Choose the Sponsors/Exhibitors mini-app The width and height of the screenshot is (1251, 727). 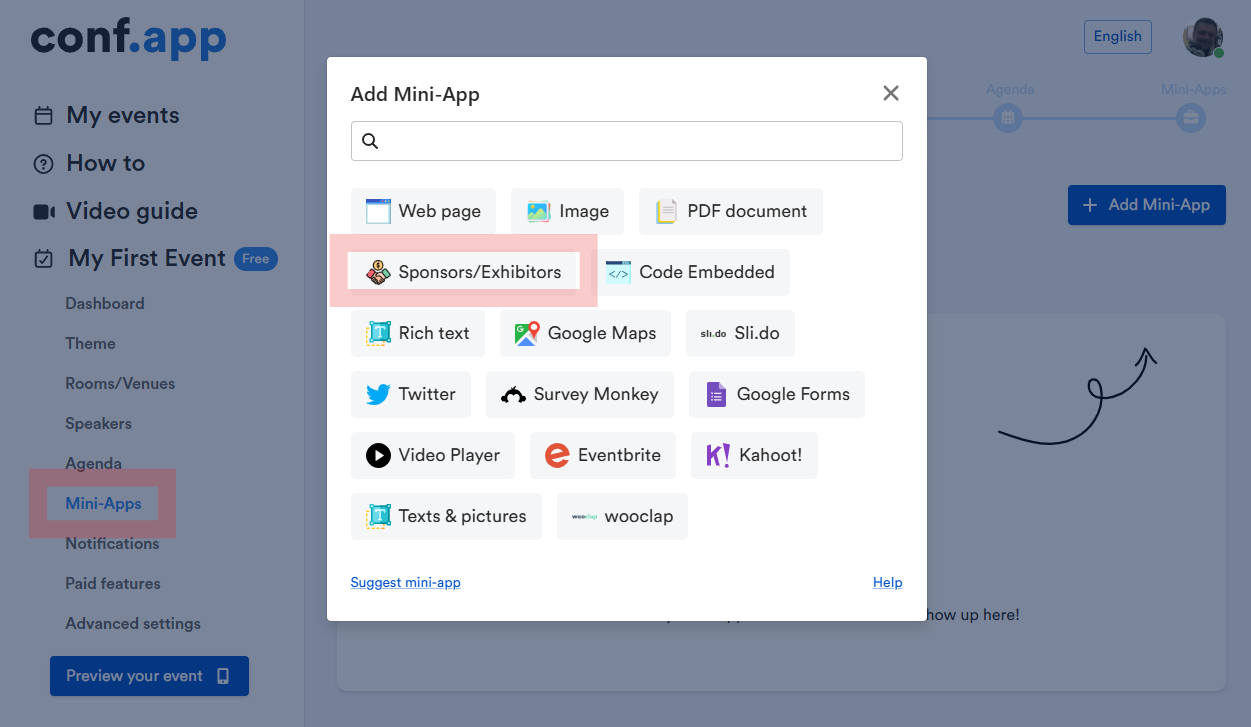coord(464,272)
